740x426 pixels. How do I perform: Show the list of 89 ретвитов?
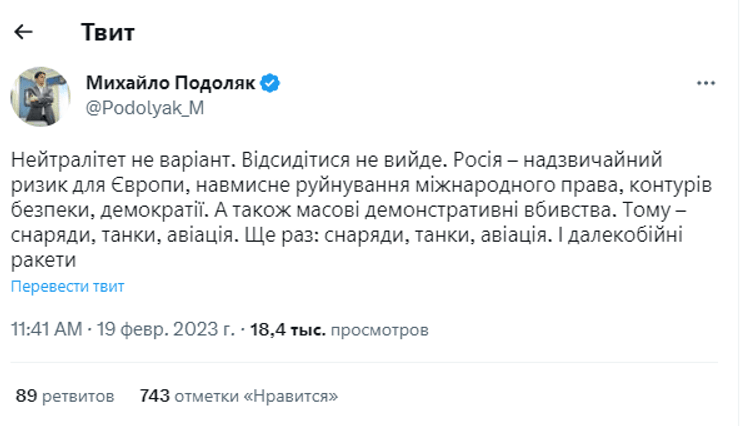tap(65, 396)
